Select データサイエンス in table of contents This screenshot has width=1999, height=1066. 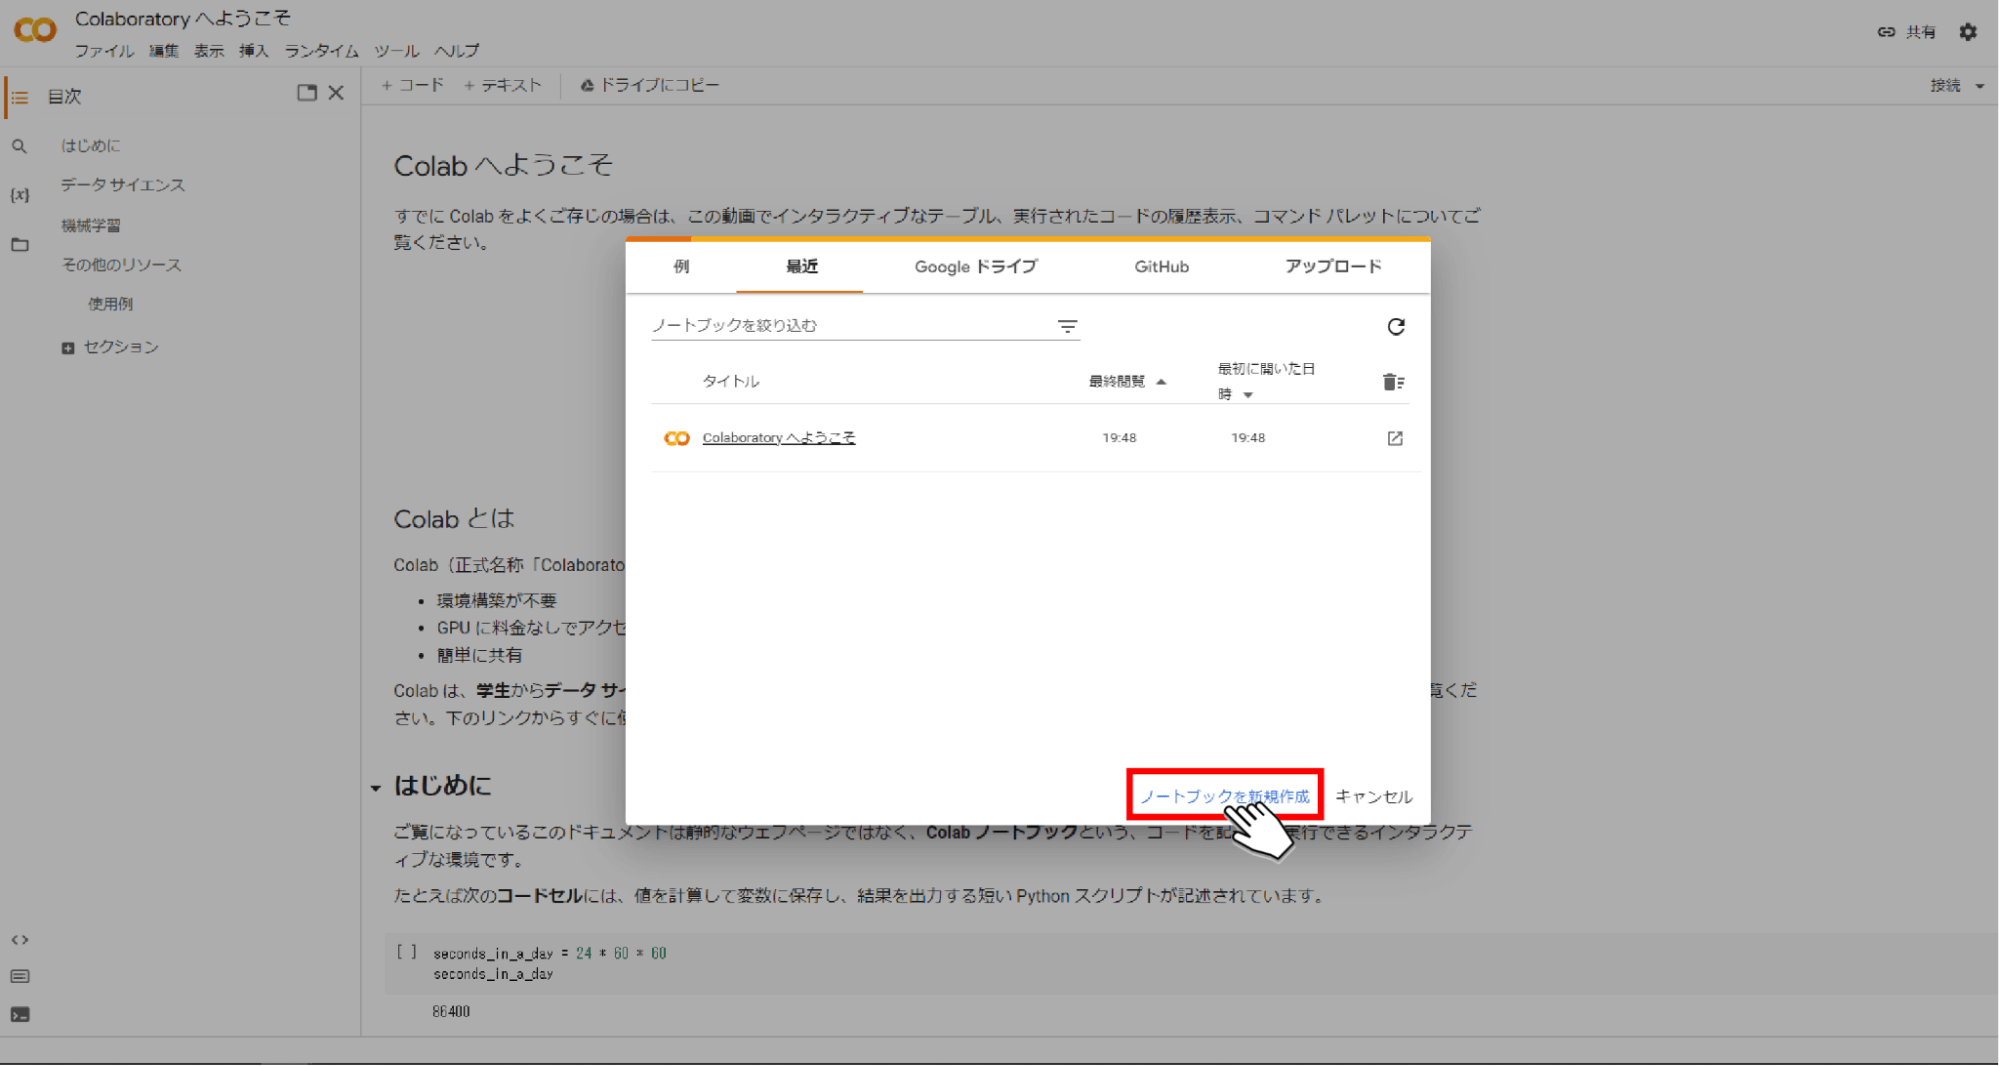click(122, 185)
